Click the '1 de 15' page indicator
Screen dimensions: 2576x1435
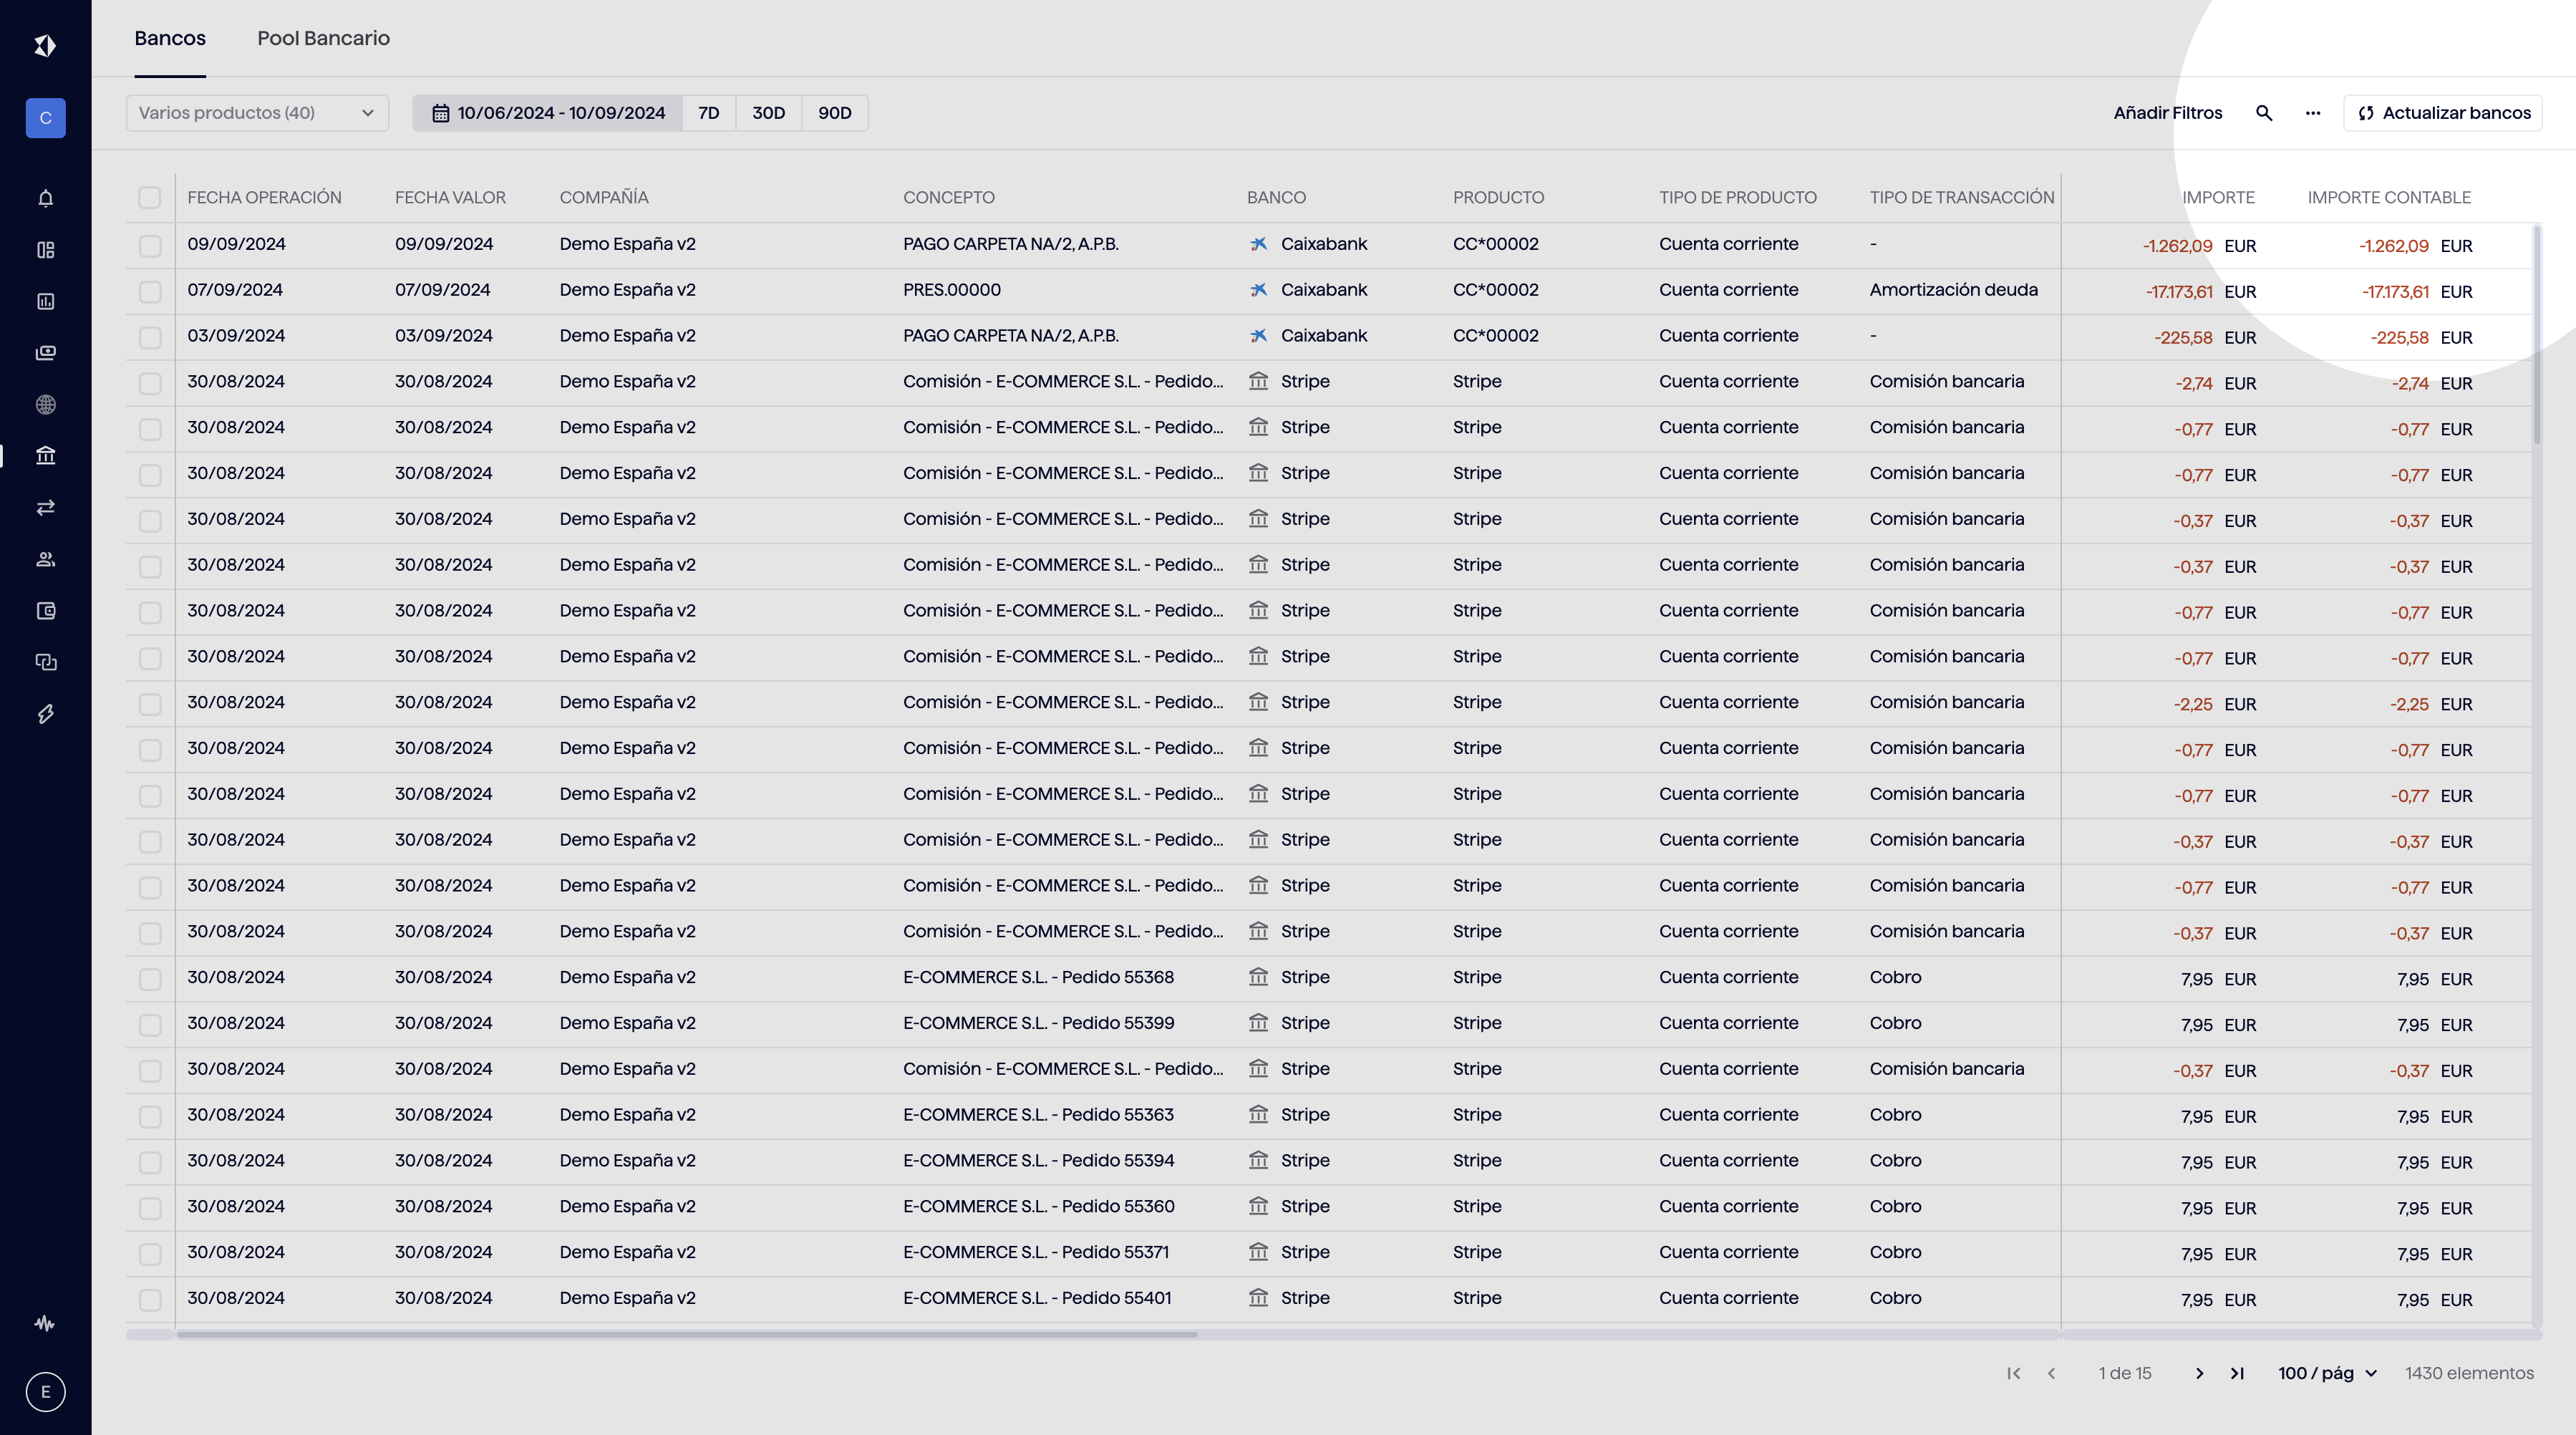point(2125,1374)
